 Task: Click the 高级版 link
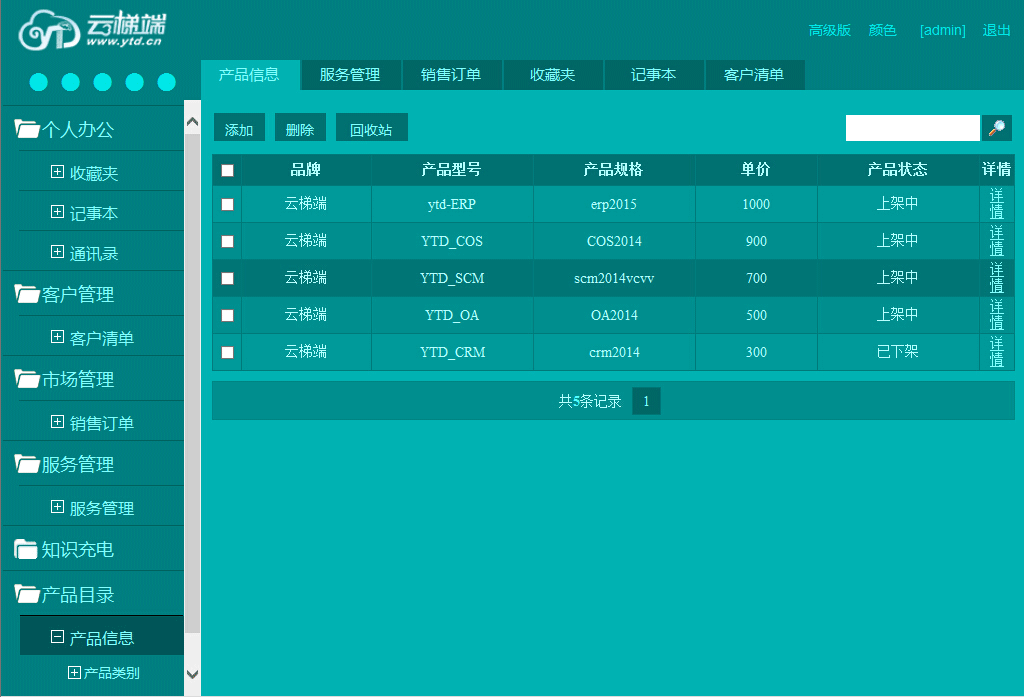tap(829, 30)
